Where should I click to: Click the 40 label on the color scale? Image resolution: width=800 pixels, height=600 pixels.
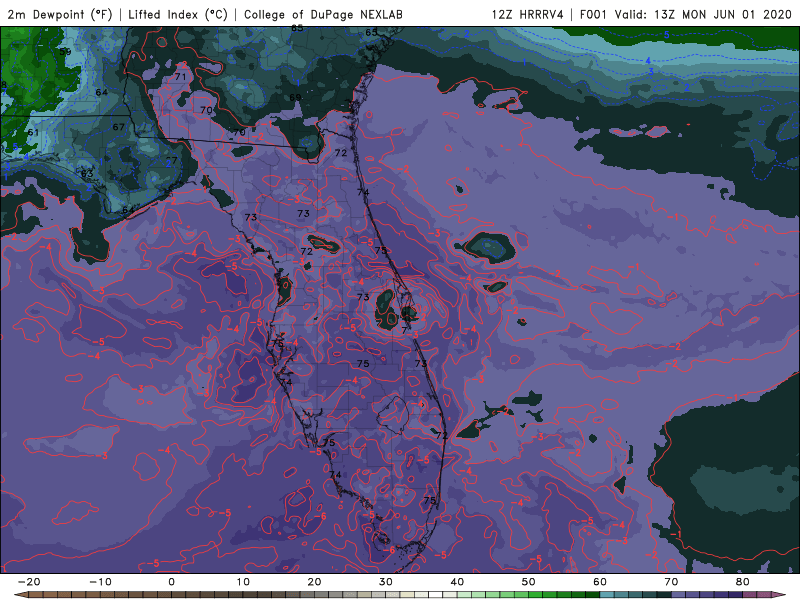457,582
